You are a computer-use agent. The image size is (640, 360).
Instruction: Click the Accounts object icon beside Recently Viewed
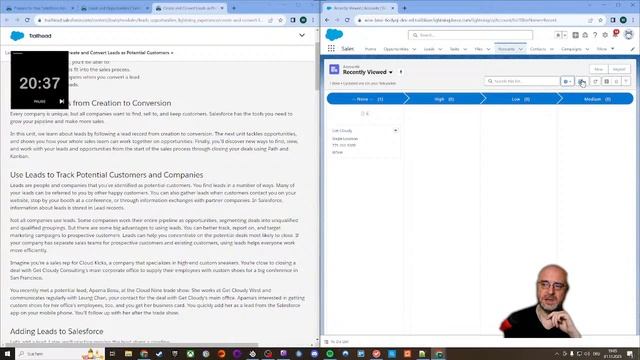(x=334, y=69)
